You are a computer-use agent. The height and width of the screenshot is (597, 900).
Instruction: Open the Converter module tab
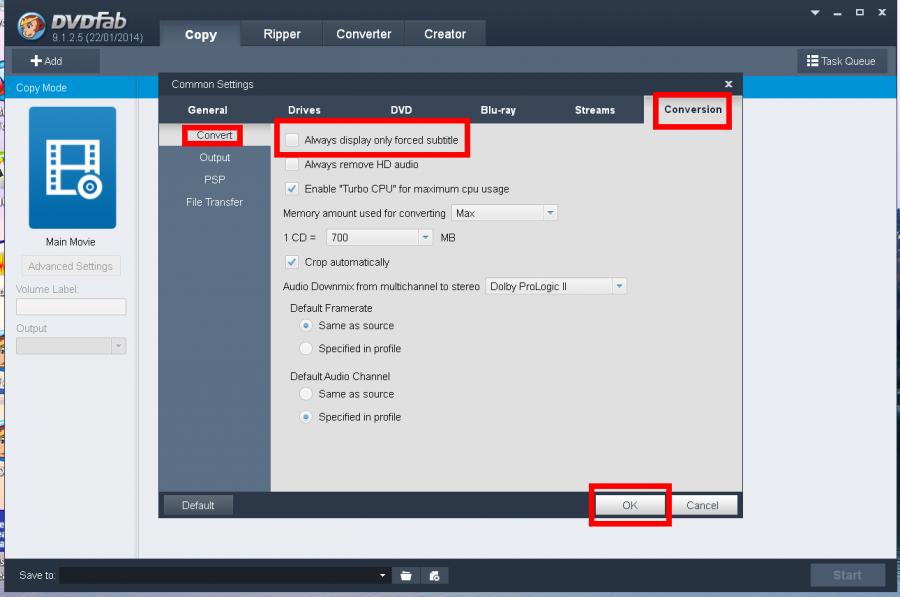[x=364, y=34]
